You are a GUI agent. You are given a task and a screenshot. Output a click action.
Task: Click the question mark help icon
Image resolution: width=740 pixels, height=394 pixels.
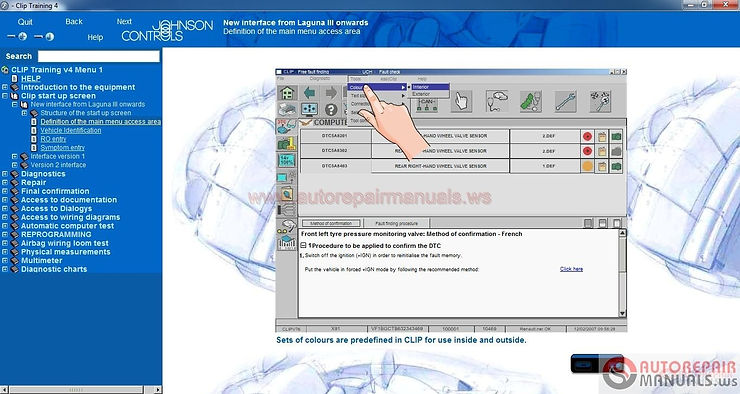[331, 109]
